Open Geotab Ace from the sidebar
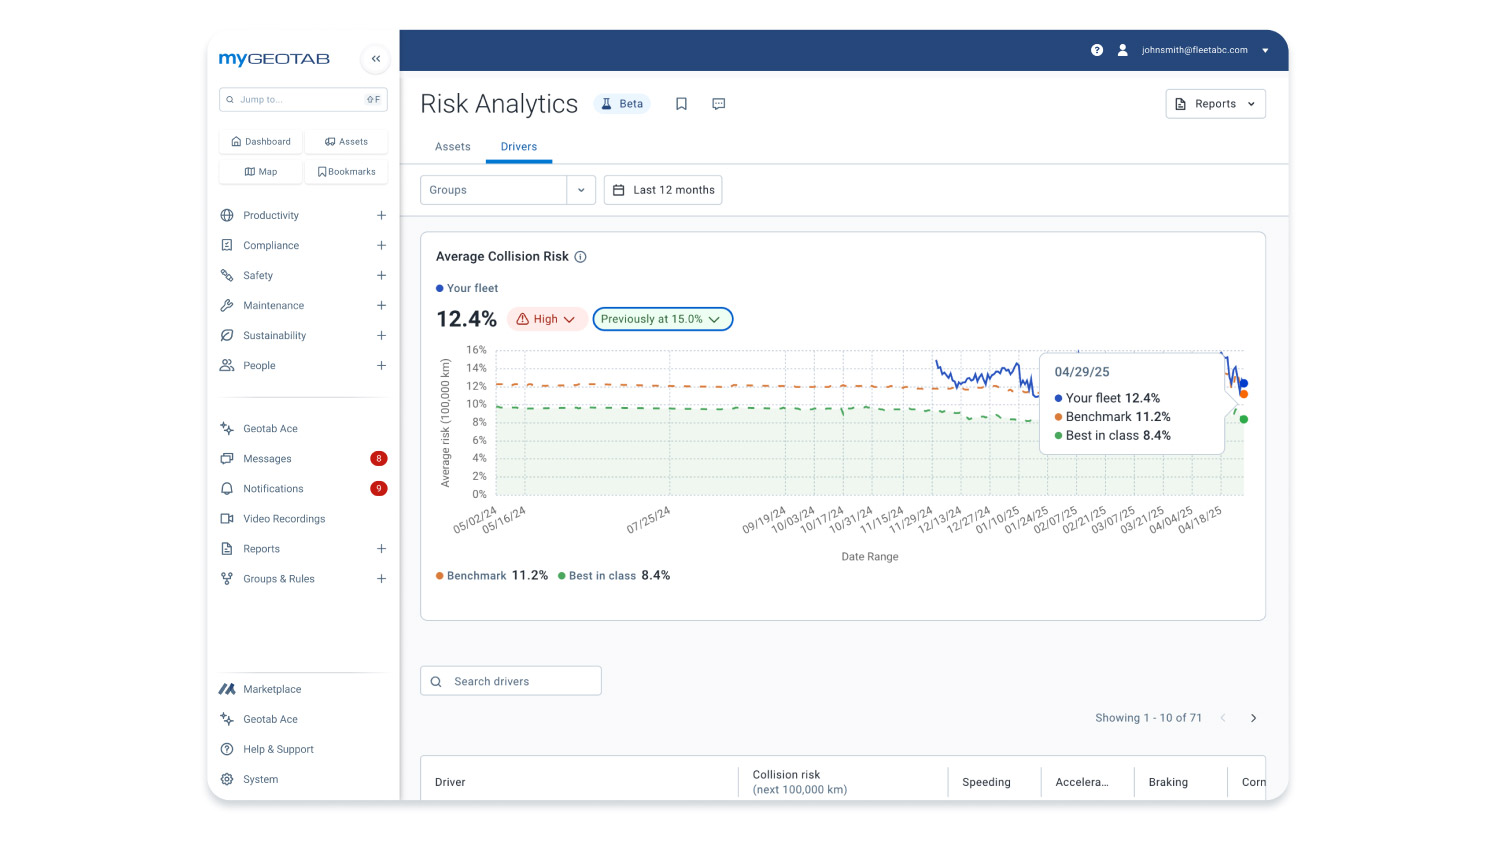The image size is (1496, 842). (270, 428)
